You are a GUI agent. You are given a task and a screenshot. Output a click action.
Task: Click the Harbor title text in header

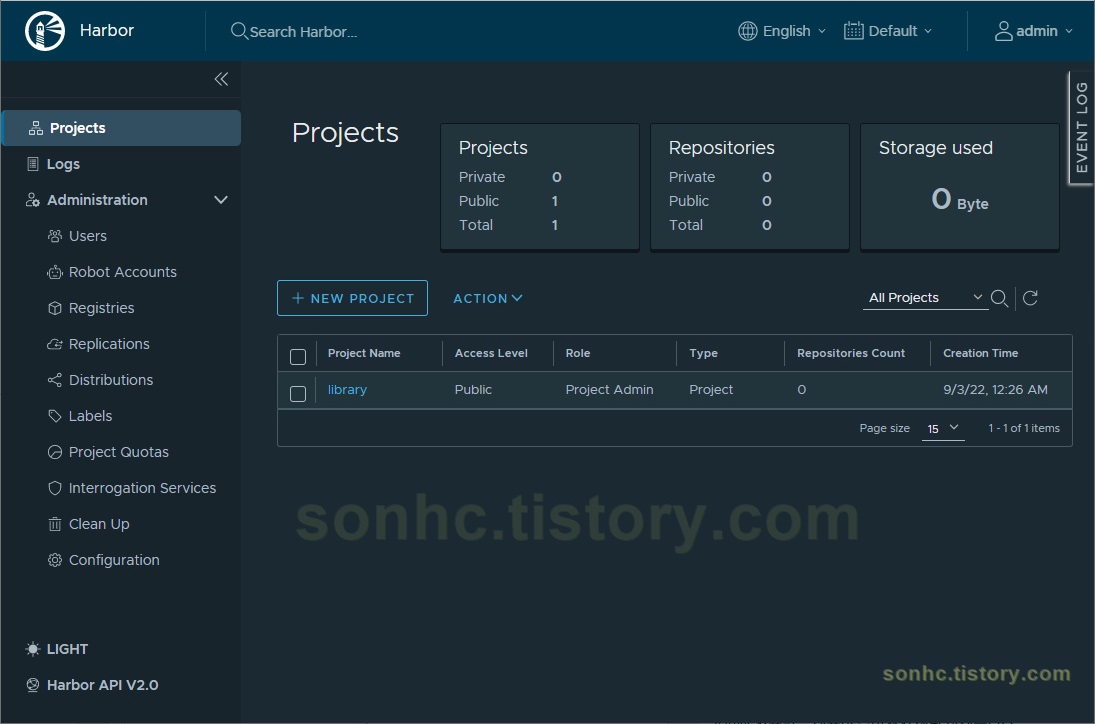pos(106,31)
